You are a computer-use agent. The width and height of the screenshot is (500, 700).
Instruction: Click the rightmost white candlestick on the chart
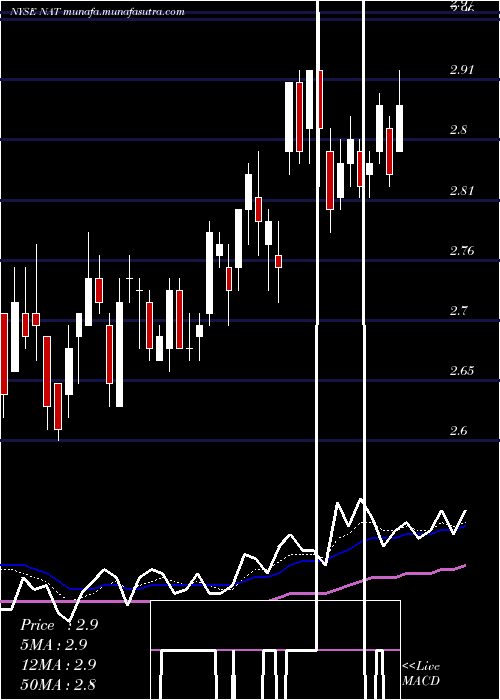click(x=400, y=129)
